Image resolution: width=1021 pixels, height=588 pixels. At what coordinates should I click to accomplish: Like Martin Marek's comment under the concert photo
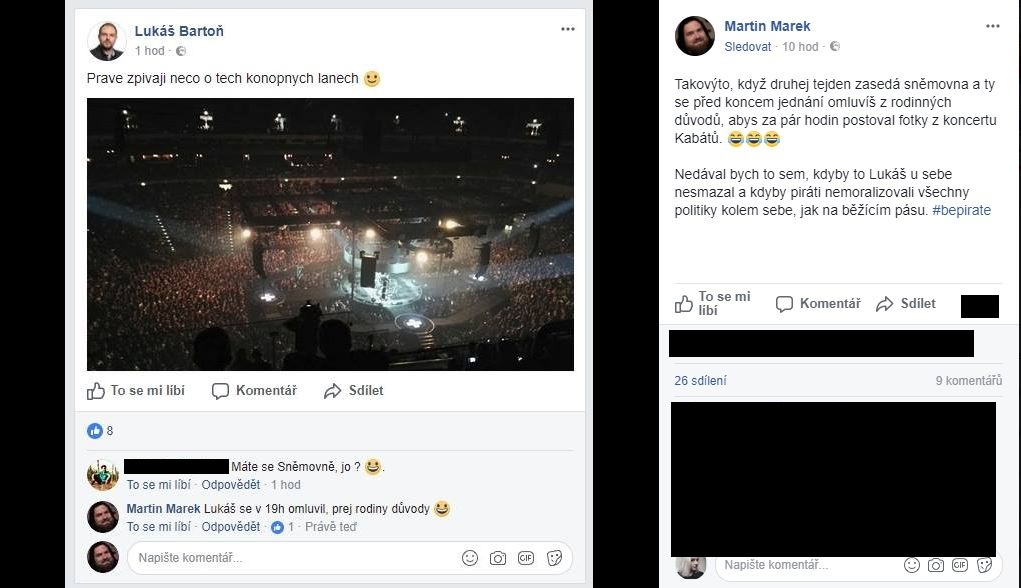pyautogui.click(x=158, y=526)
